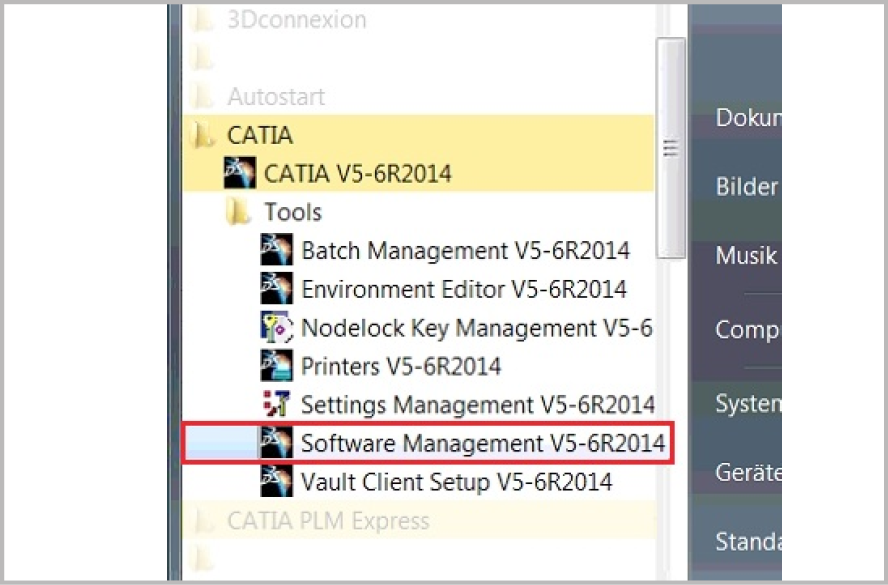Image resolution: width=888 pixels, height=585 pixels.
Task: Open Printers V5-6R2014 entry
Action: [x=401, y=366]
